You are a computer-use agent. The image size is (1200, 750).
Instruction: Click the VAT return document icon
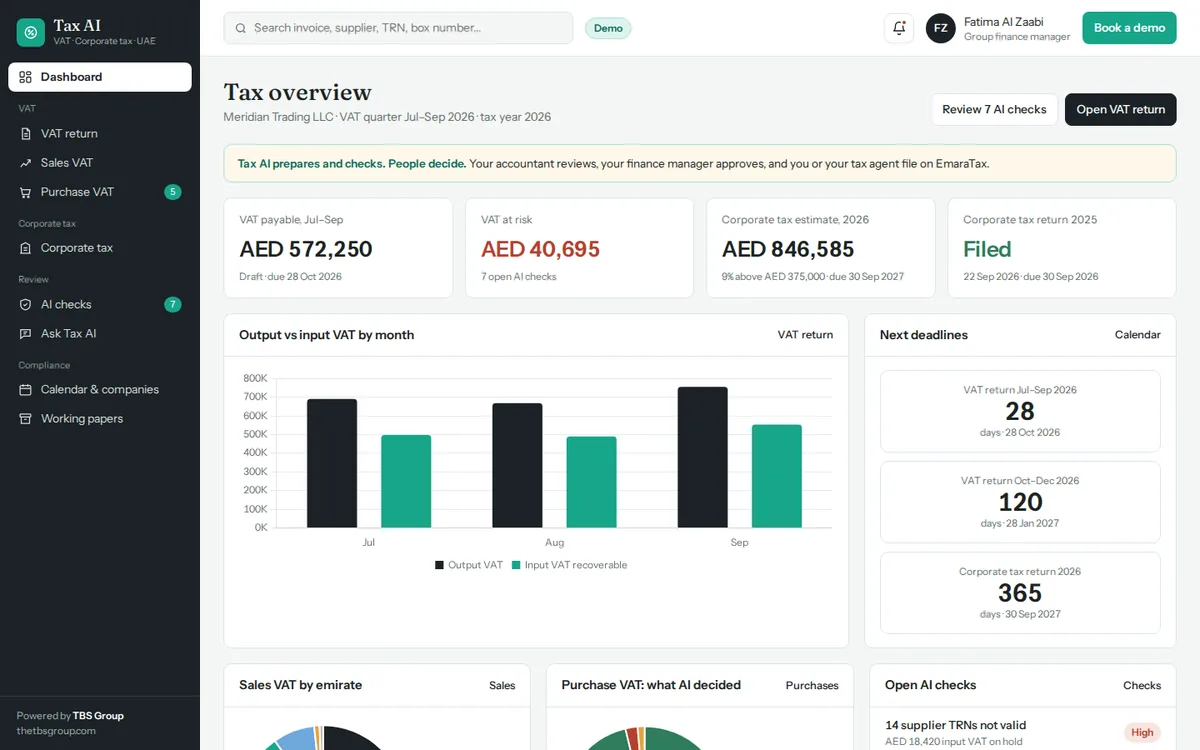point(26,133)
